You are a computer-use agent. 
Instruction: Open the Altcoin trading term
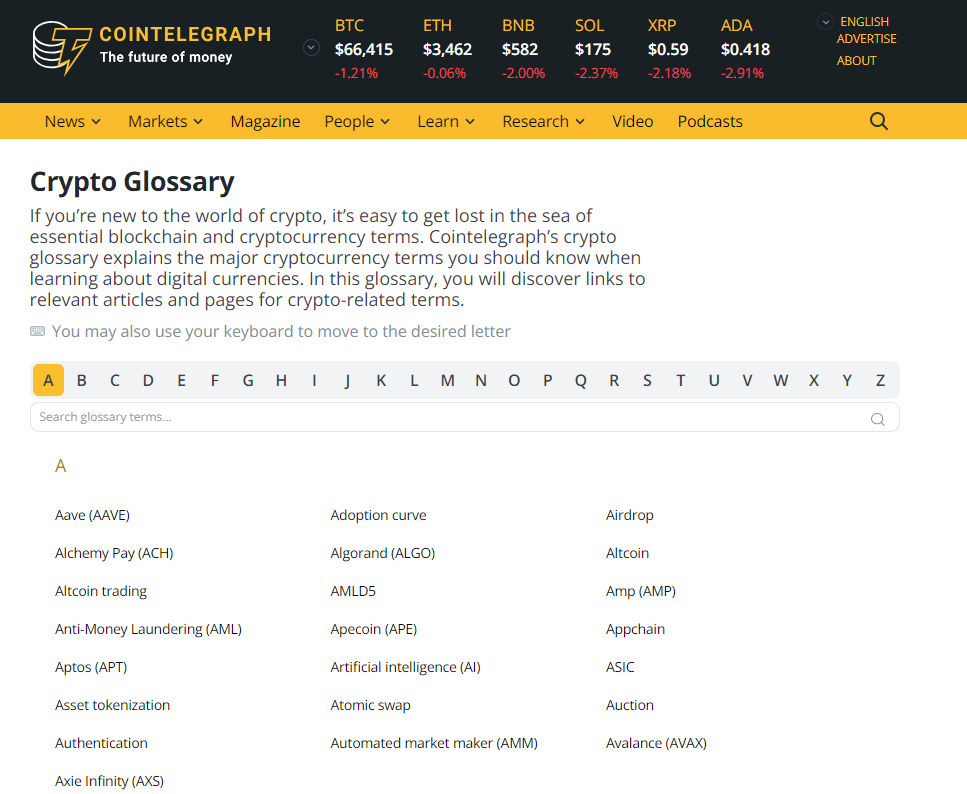[x=101, y=591]
